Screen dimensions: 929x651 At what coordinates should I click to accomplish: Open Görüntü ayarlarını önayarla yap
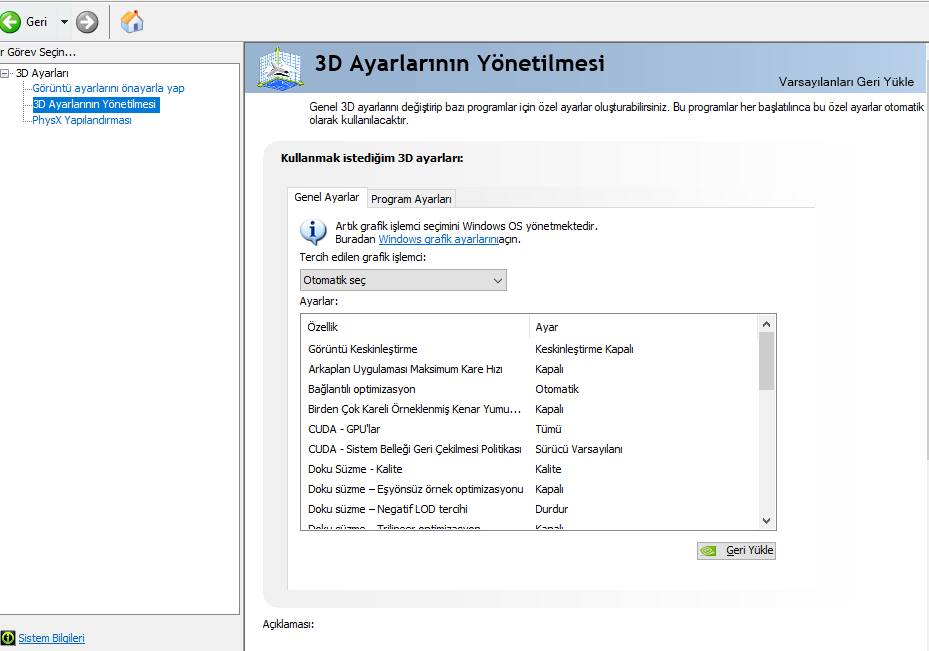click(x=108, y=88)
